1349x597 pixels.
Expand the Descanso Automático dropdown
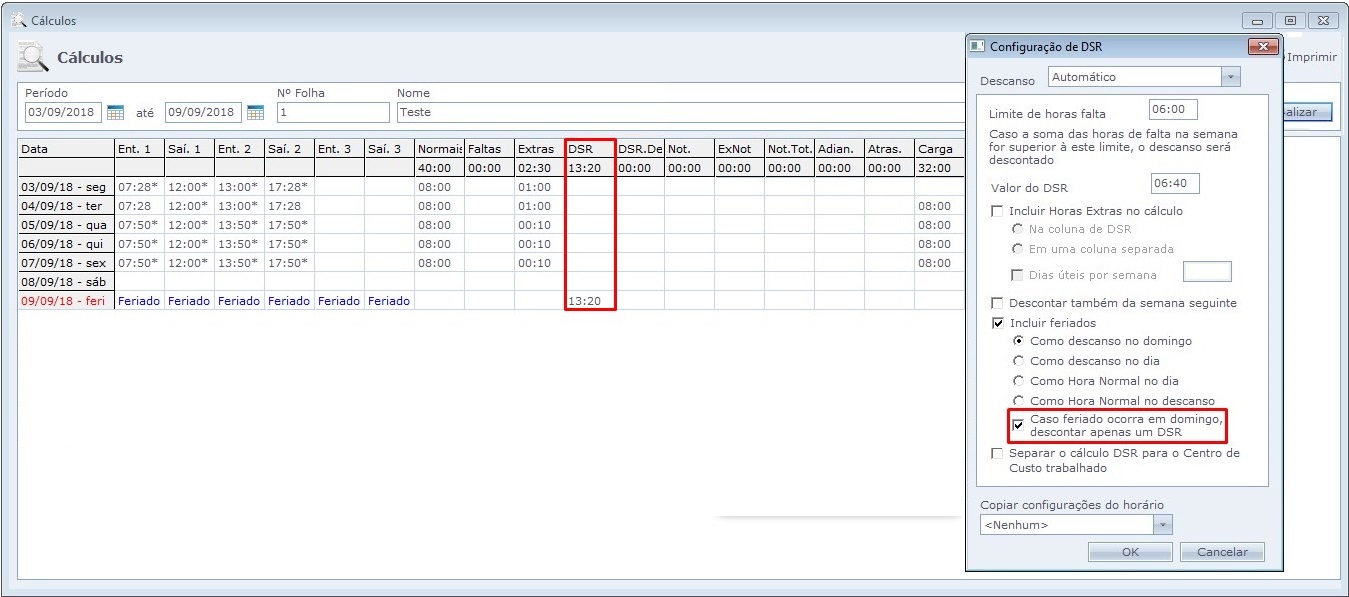1231,77
